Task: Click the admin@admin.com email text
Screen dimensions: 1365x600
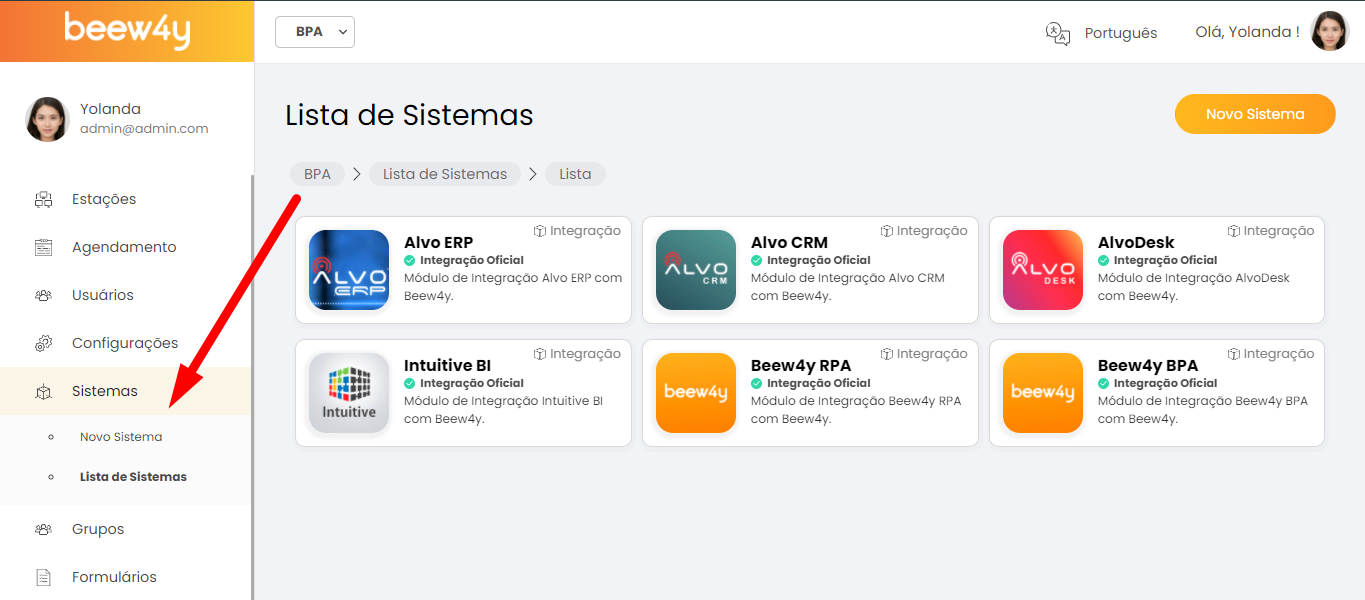Action: pos(144,128)
